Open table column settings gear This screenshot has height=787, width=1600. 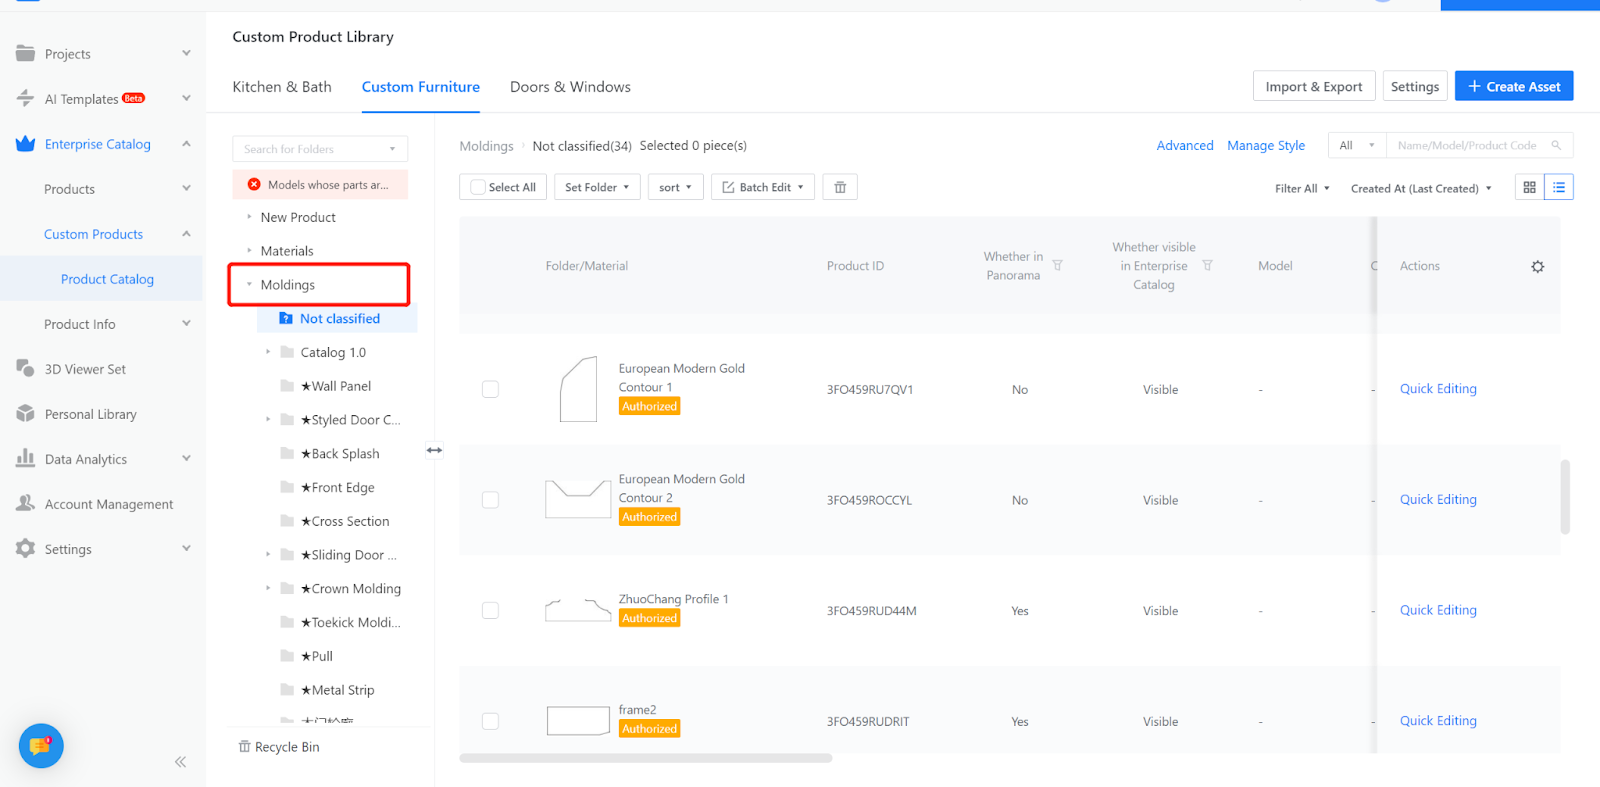click(x=1538, y=267)
